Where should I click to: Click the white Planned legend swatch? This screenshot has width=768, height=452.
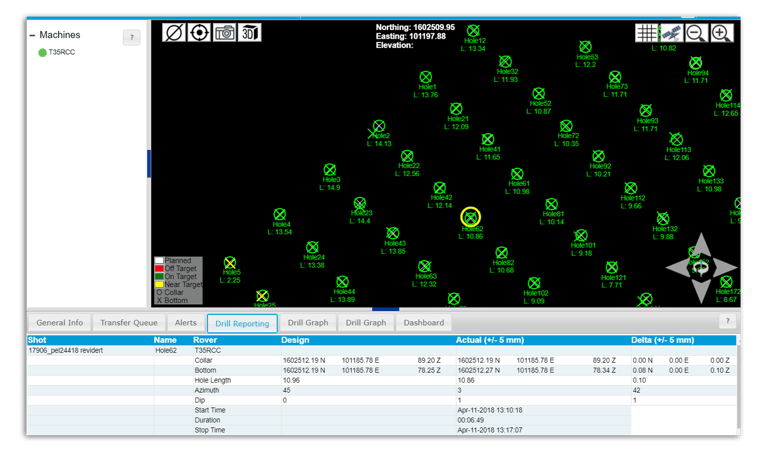coord(159,261)
